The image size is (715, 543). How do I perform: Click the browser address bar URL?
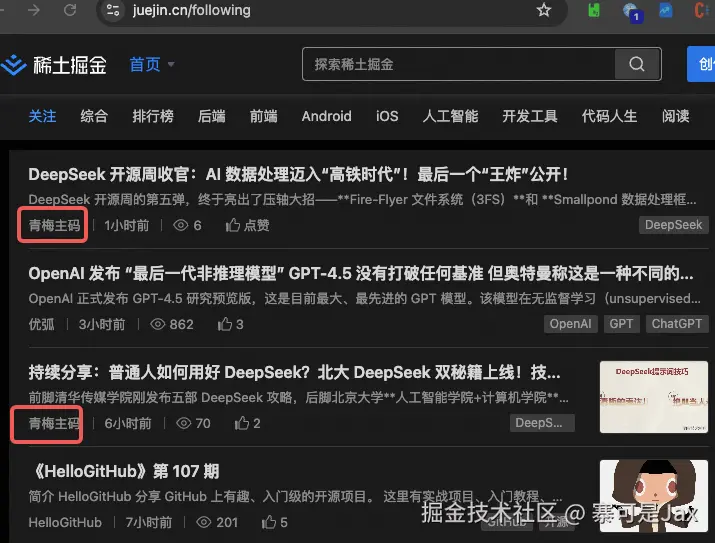[x=190, y=11]
